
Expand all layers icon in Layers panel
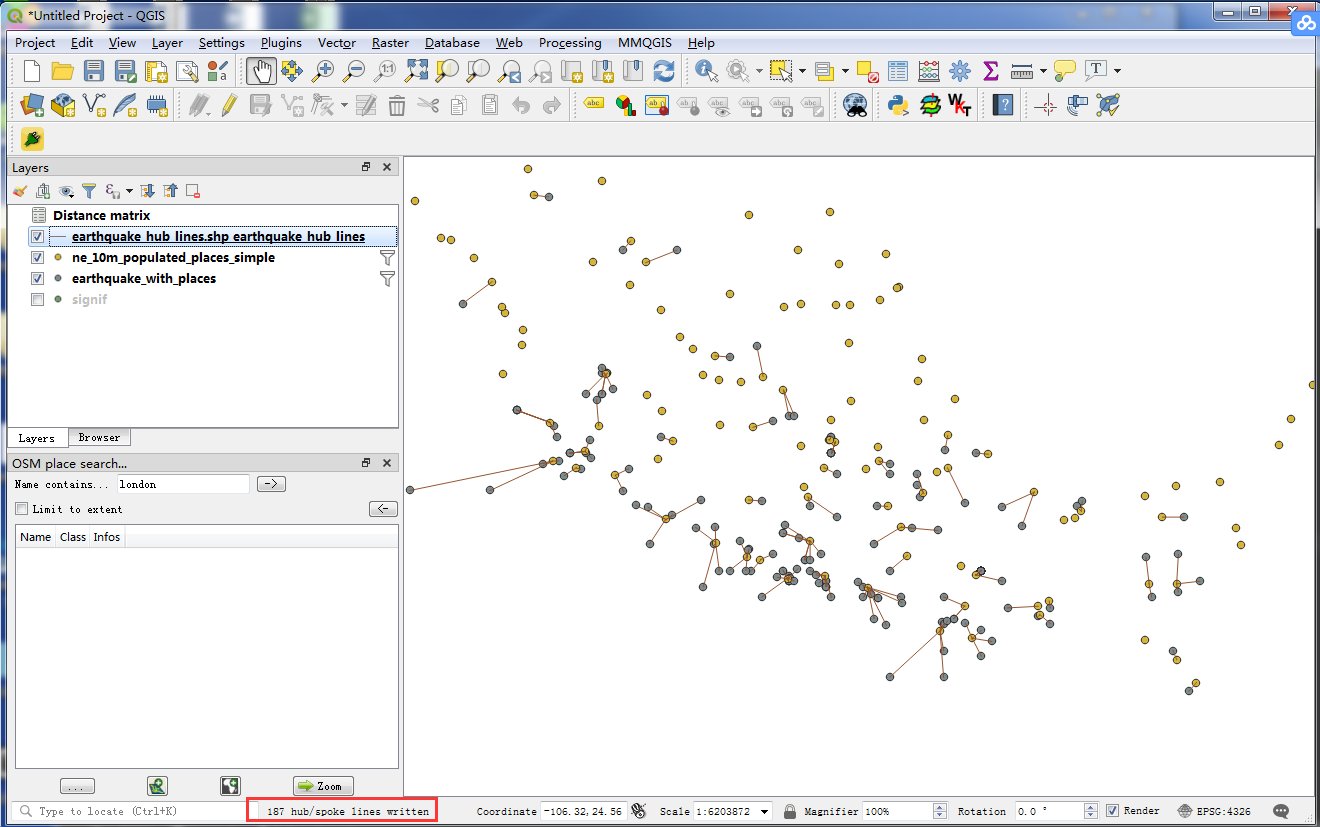(x=148, y=190)
